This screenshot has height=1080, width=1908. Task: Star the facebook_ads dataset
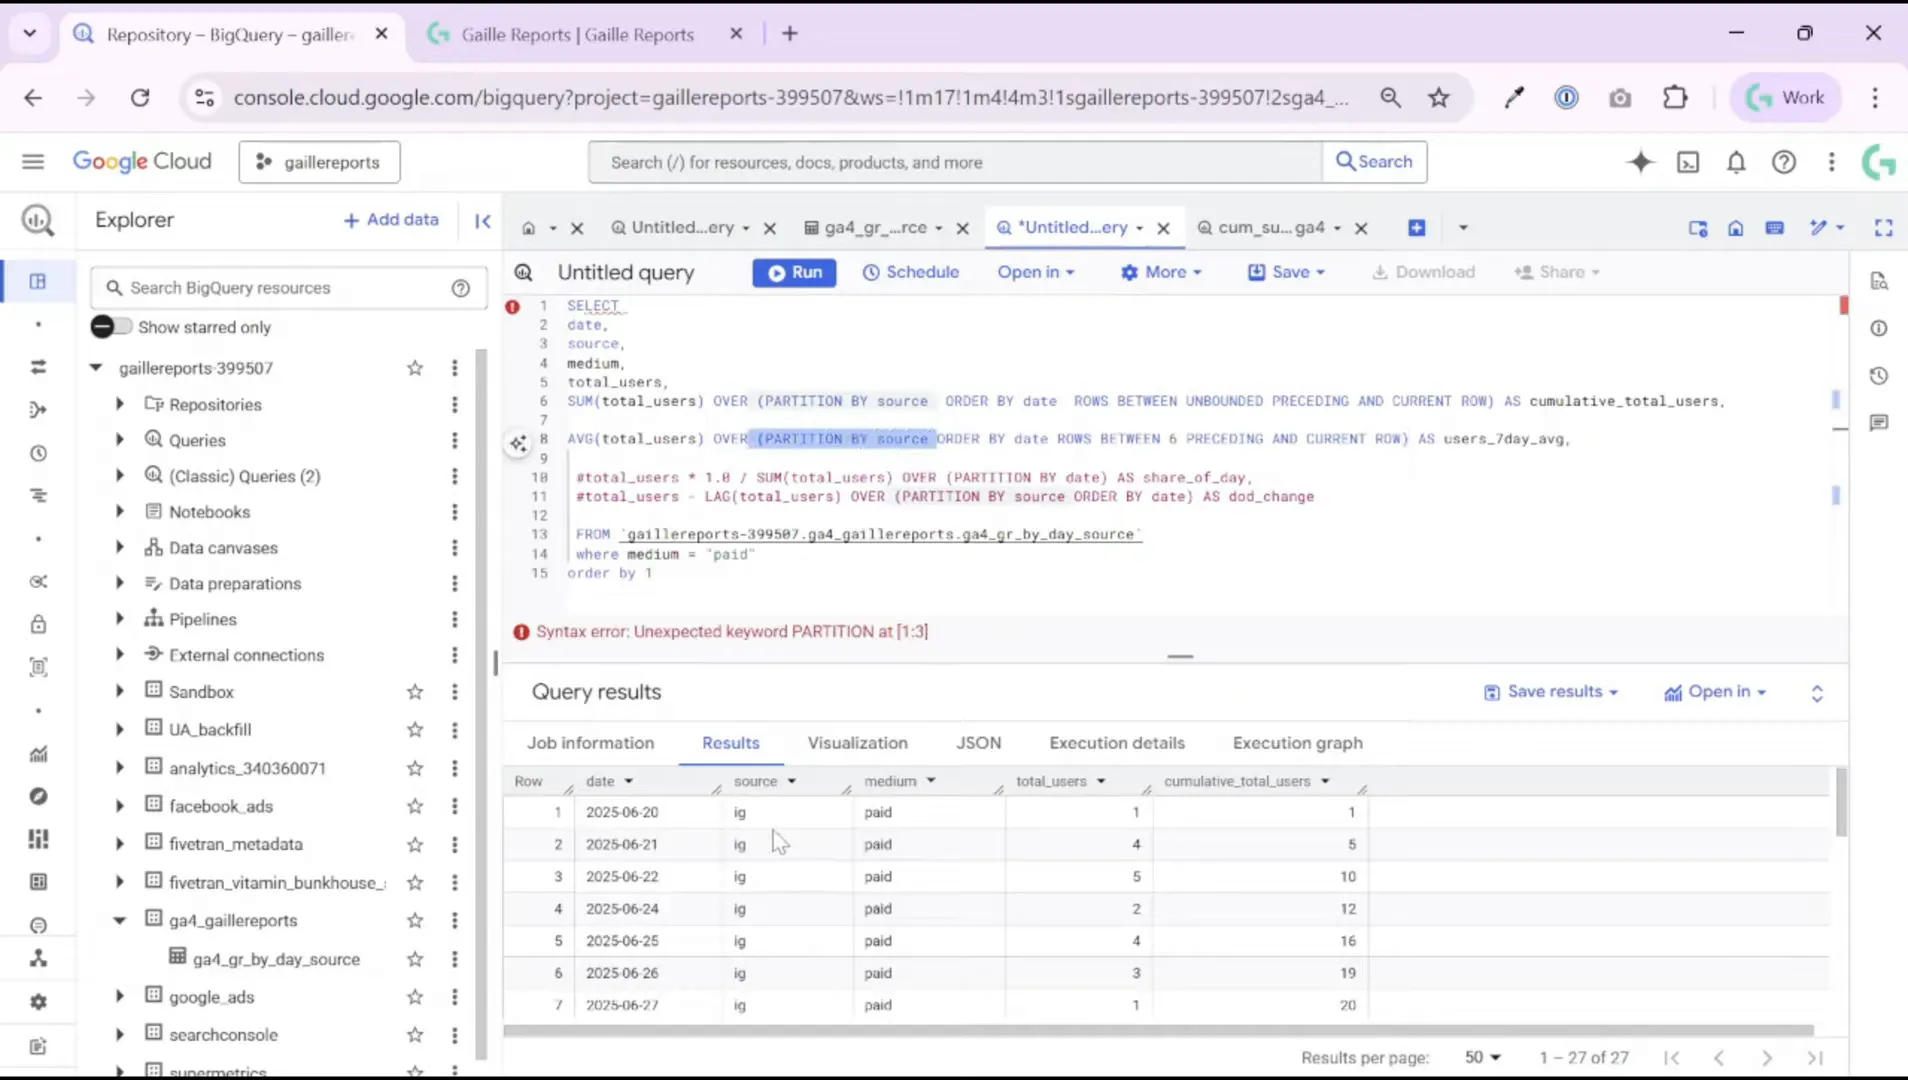tap(415, 805)
